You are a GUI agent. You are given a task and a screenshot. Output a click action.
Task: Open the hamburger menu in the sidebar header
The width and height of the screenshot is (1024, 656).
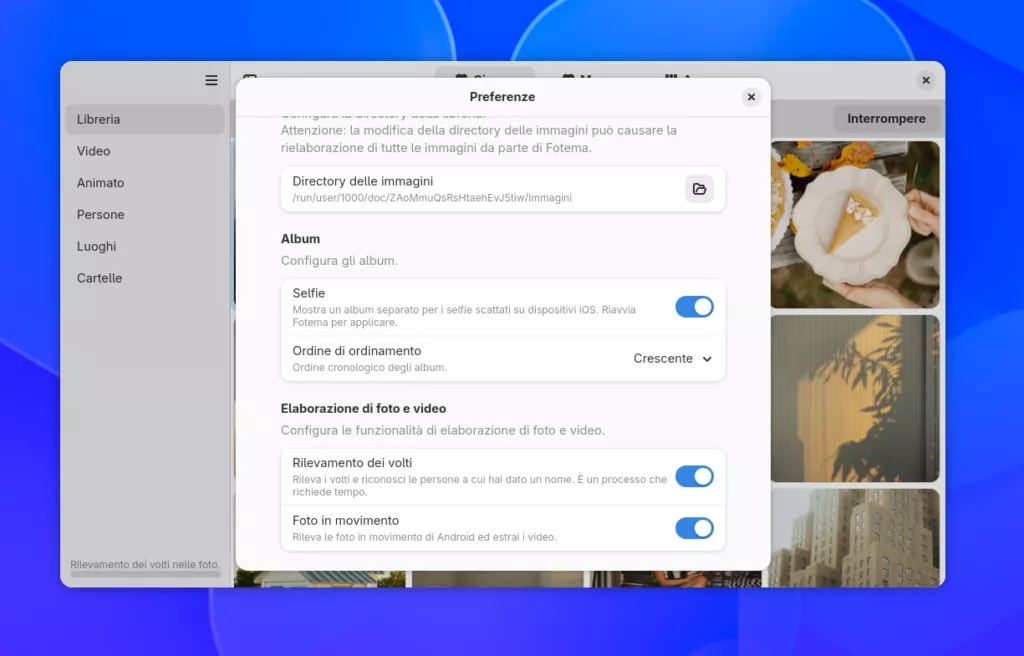pos(211,80)
